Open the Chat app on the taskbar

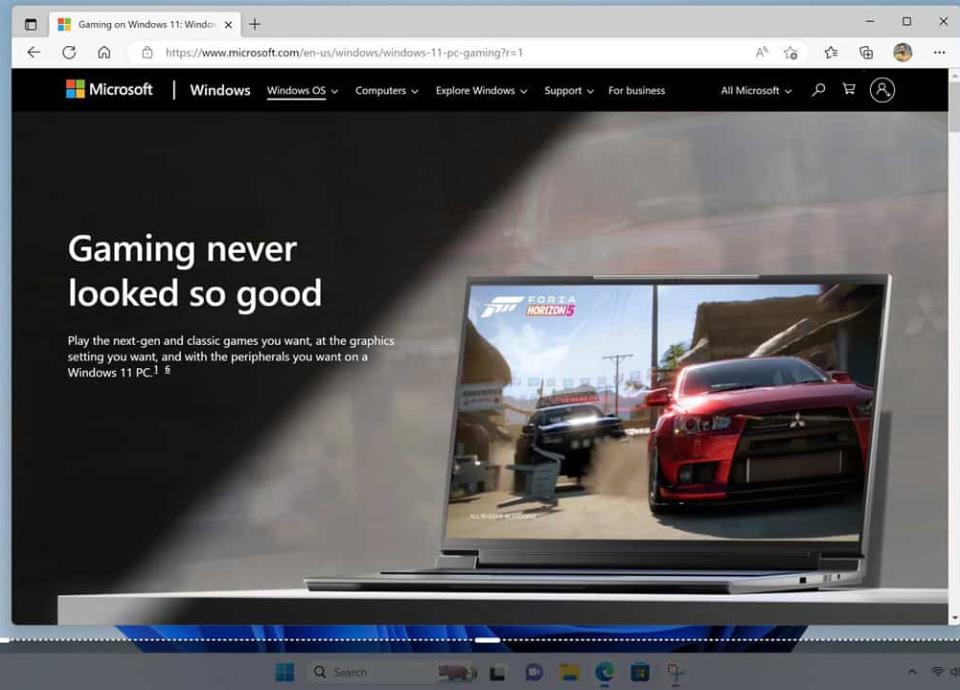coord(534,672)
